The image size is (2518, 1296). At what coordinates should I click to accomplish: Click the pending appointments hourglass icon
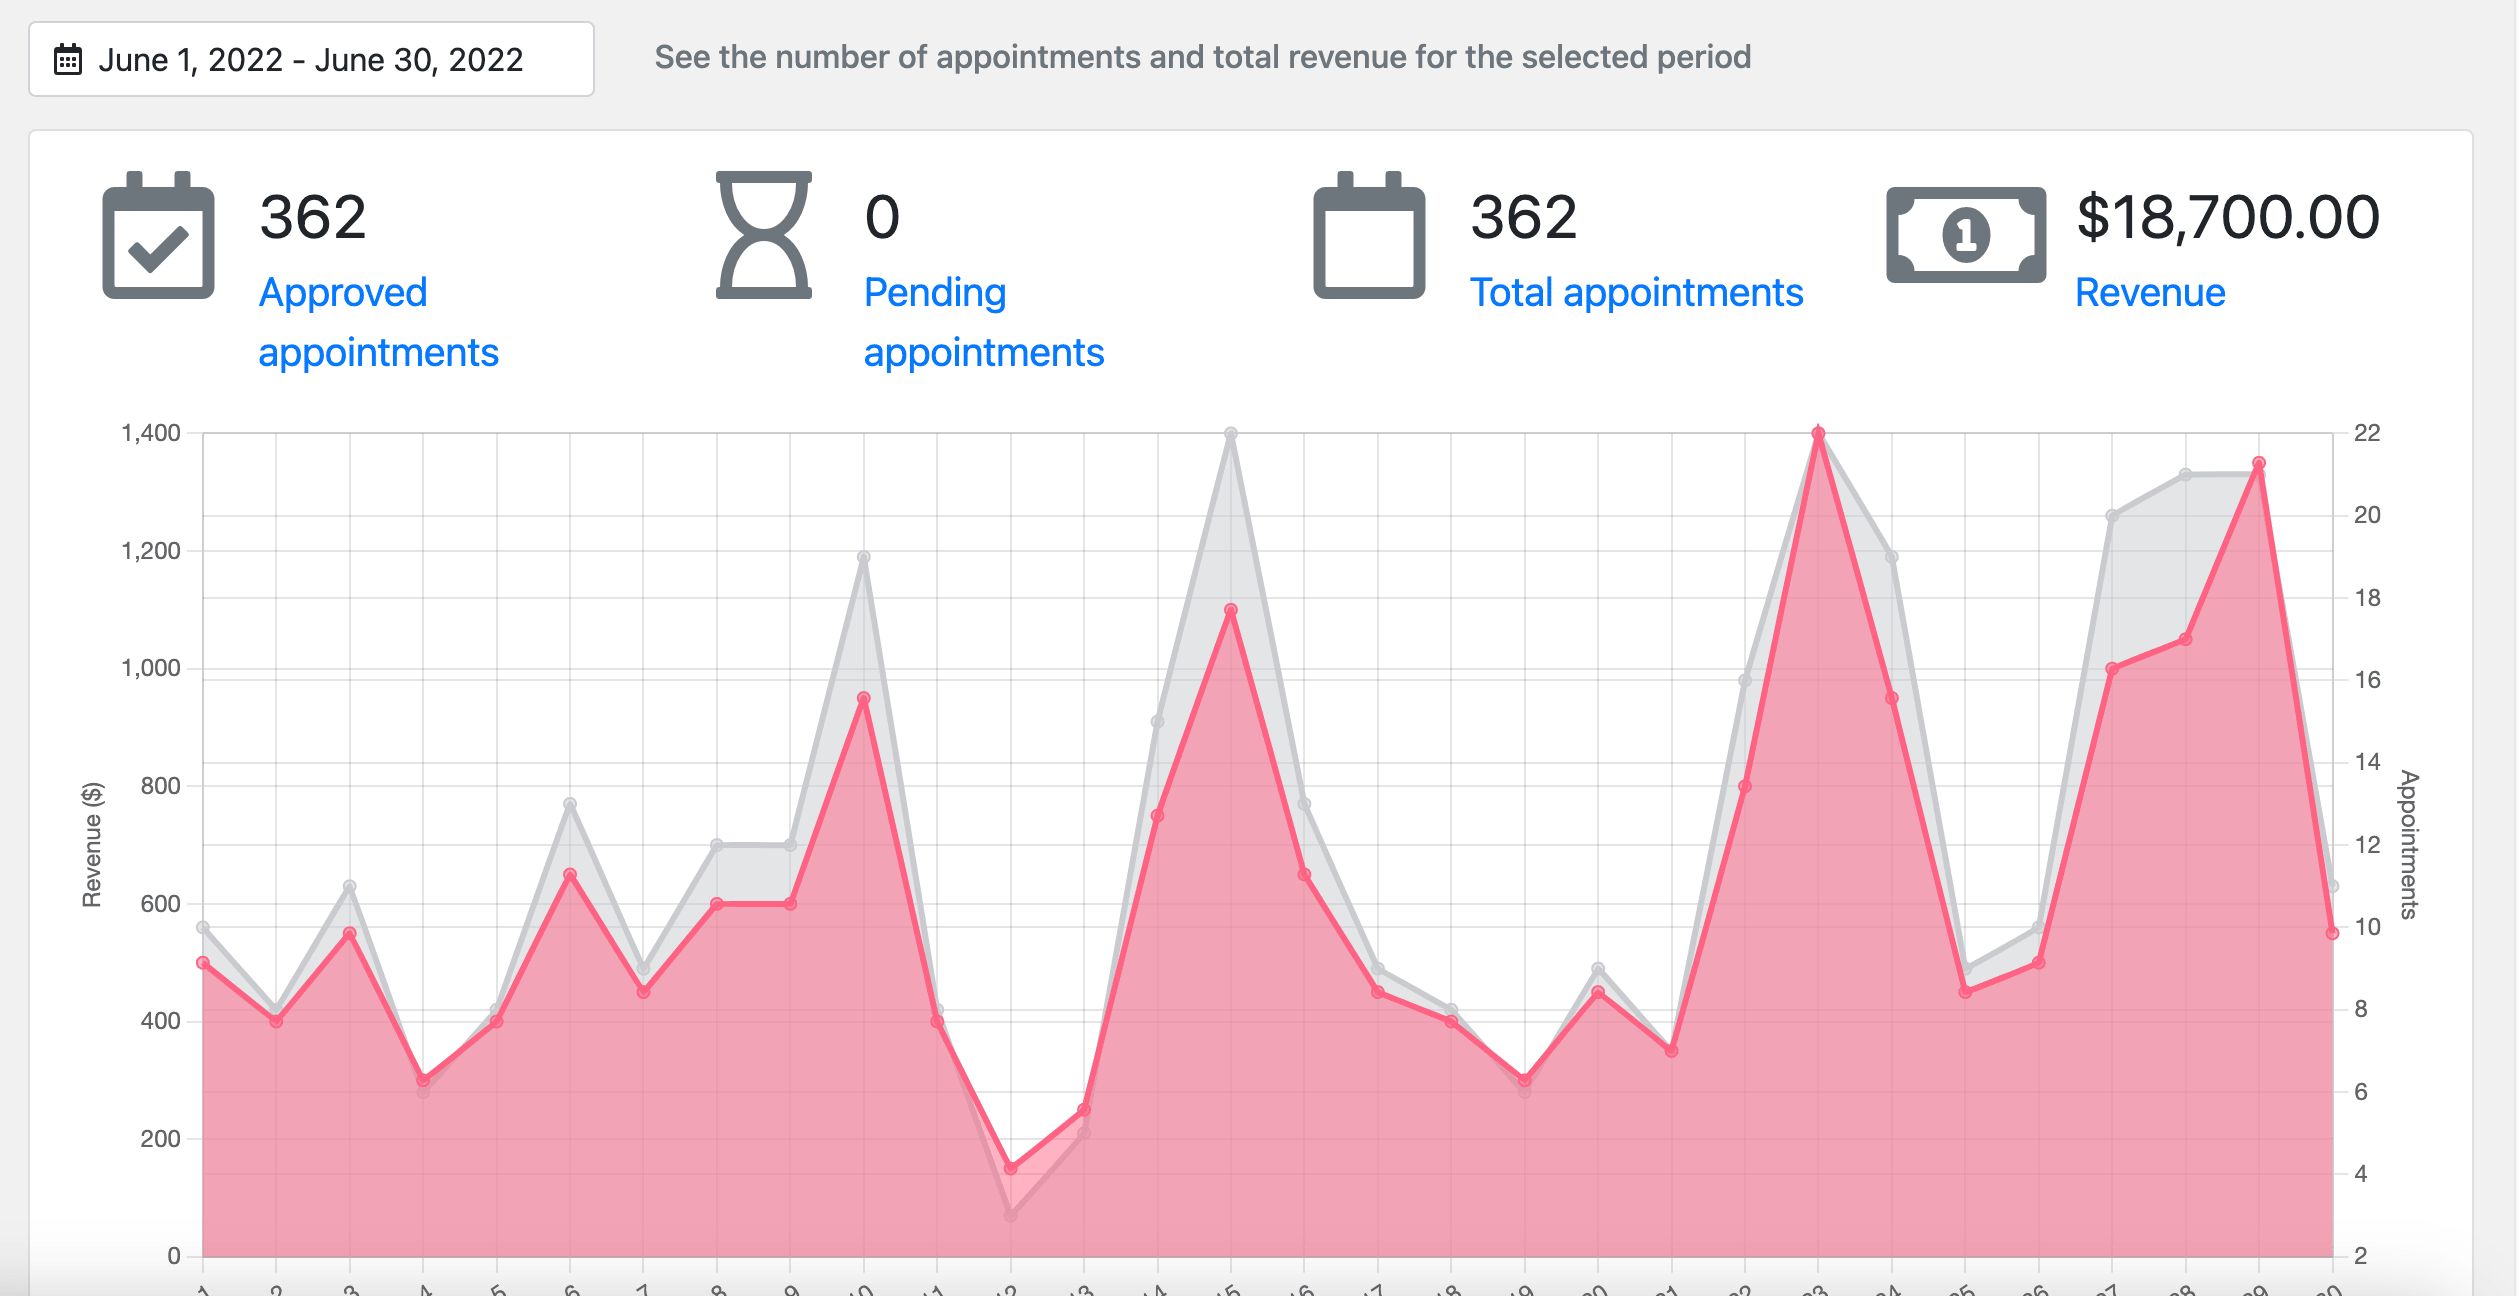pyautogui.click(x=764, y=236)
